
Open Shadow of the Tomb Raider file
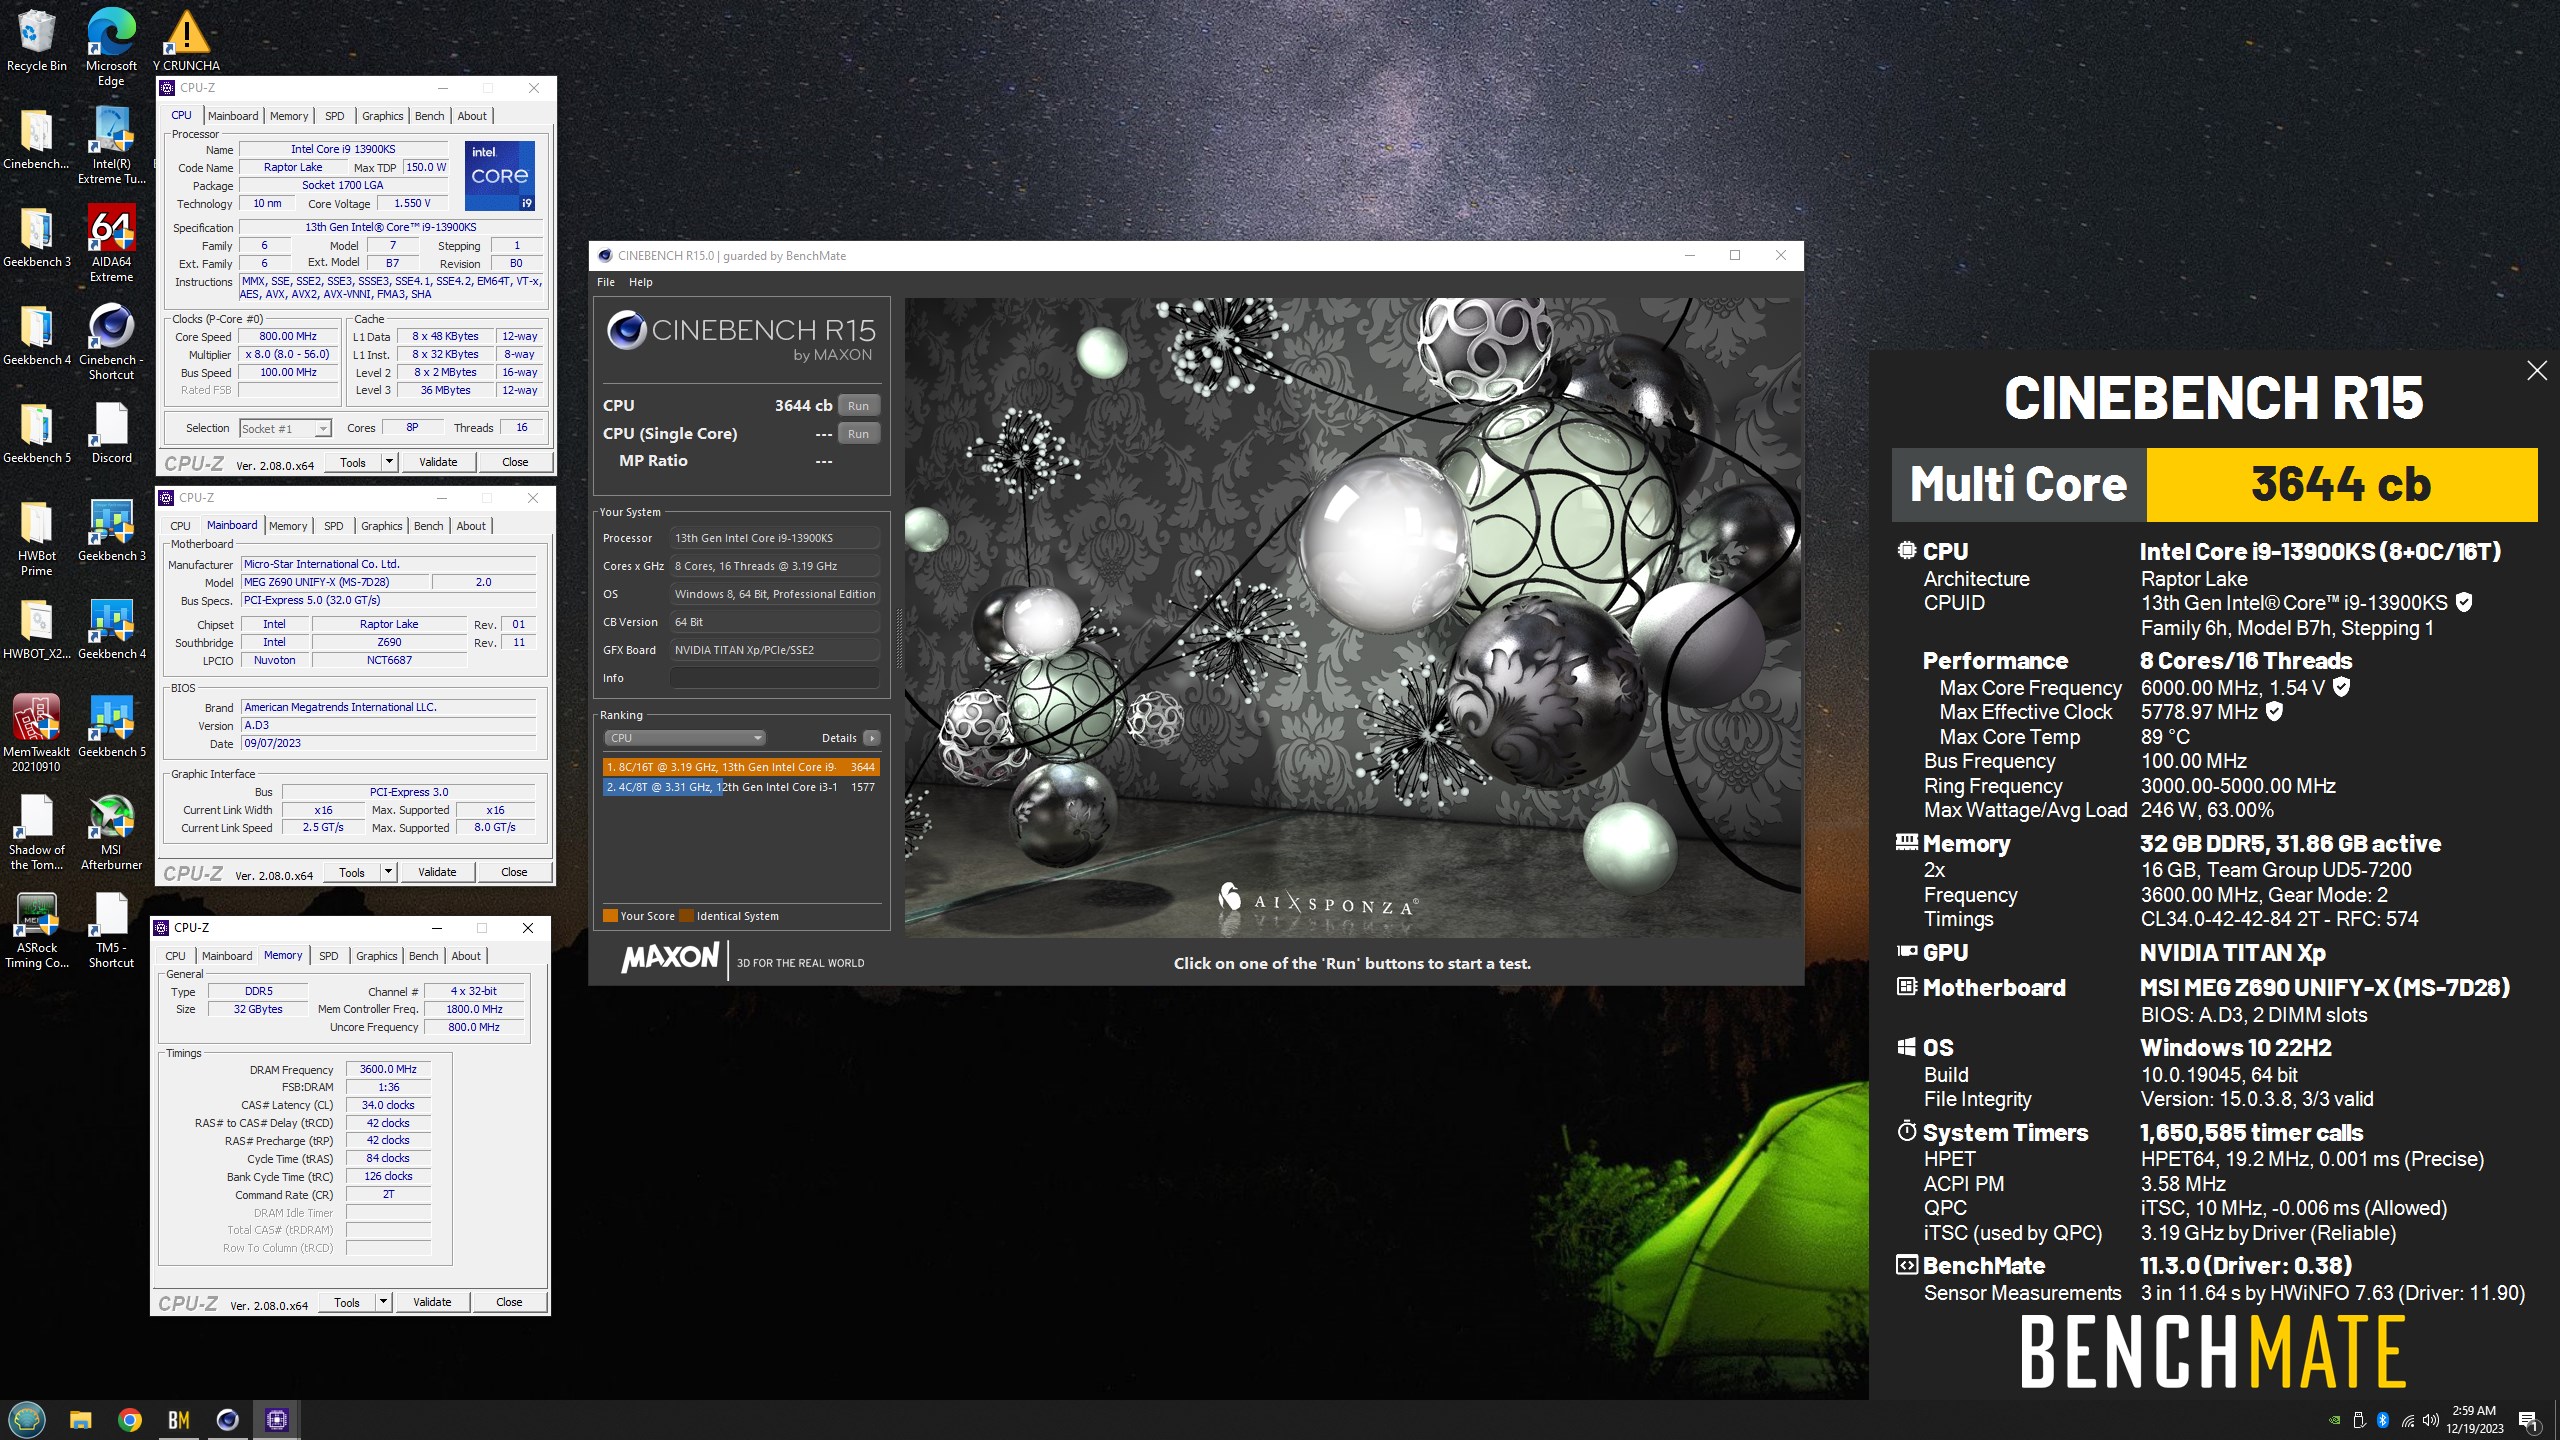click(36, 831)
